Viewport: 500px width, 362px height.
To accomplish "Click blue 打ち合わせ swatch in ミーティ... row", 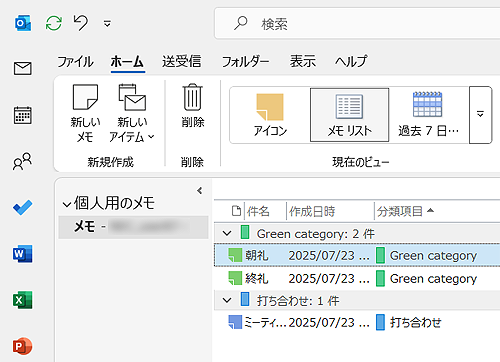I will (x=380, y=322).
